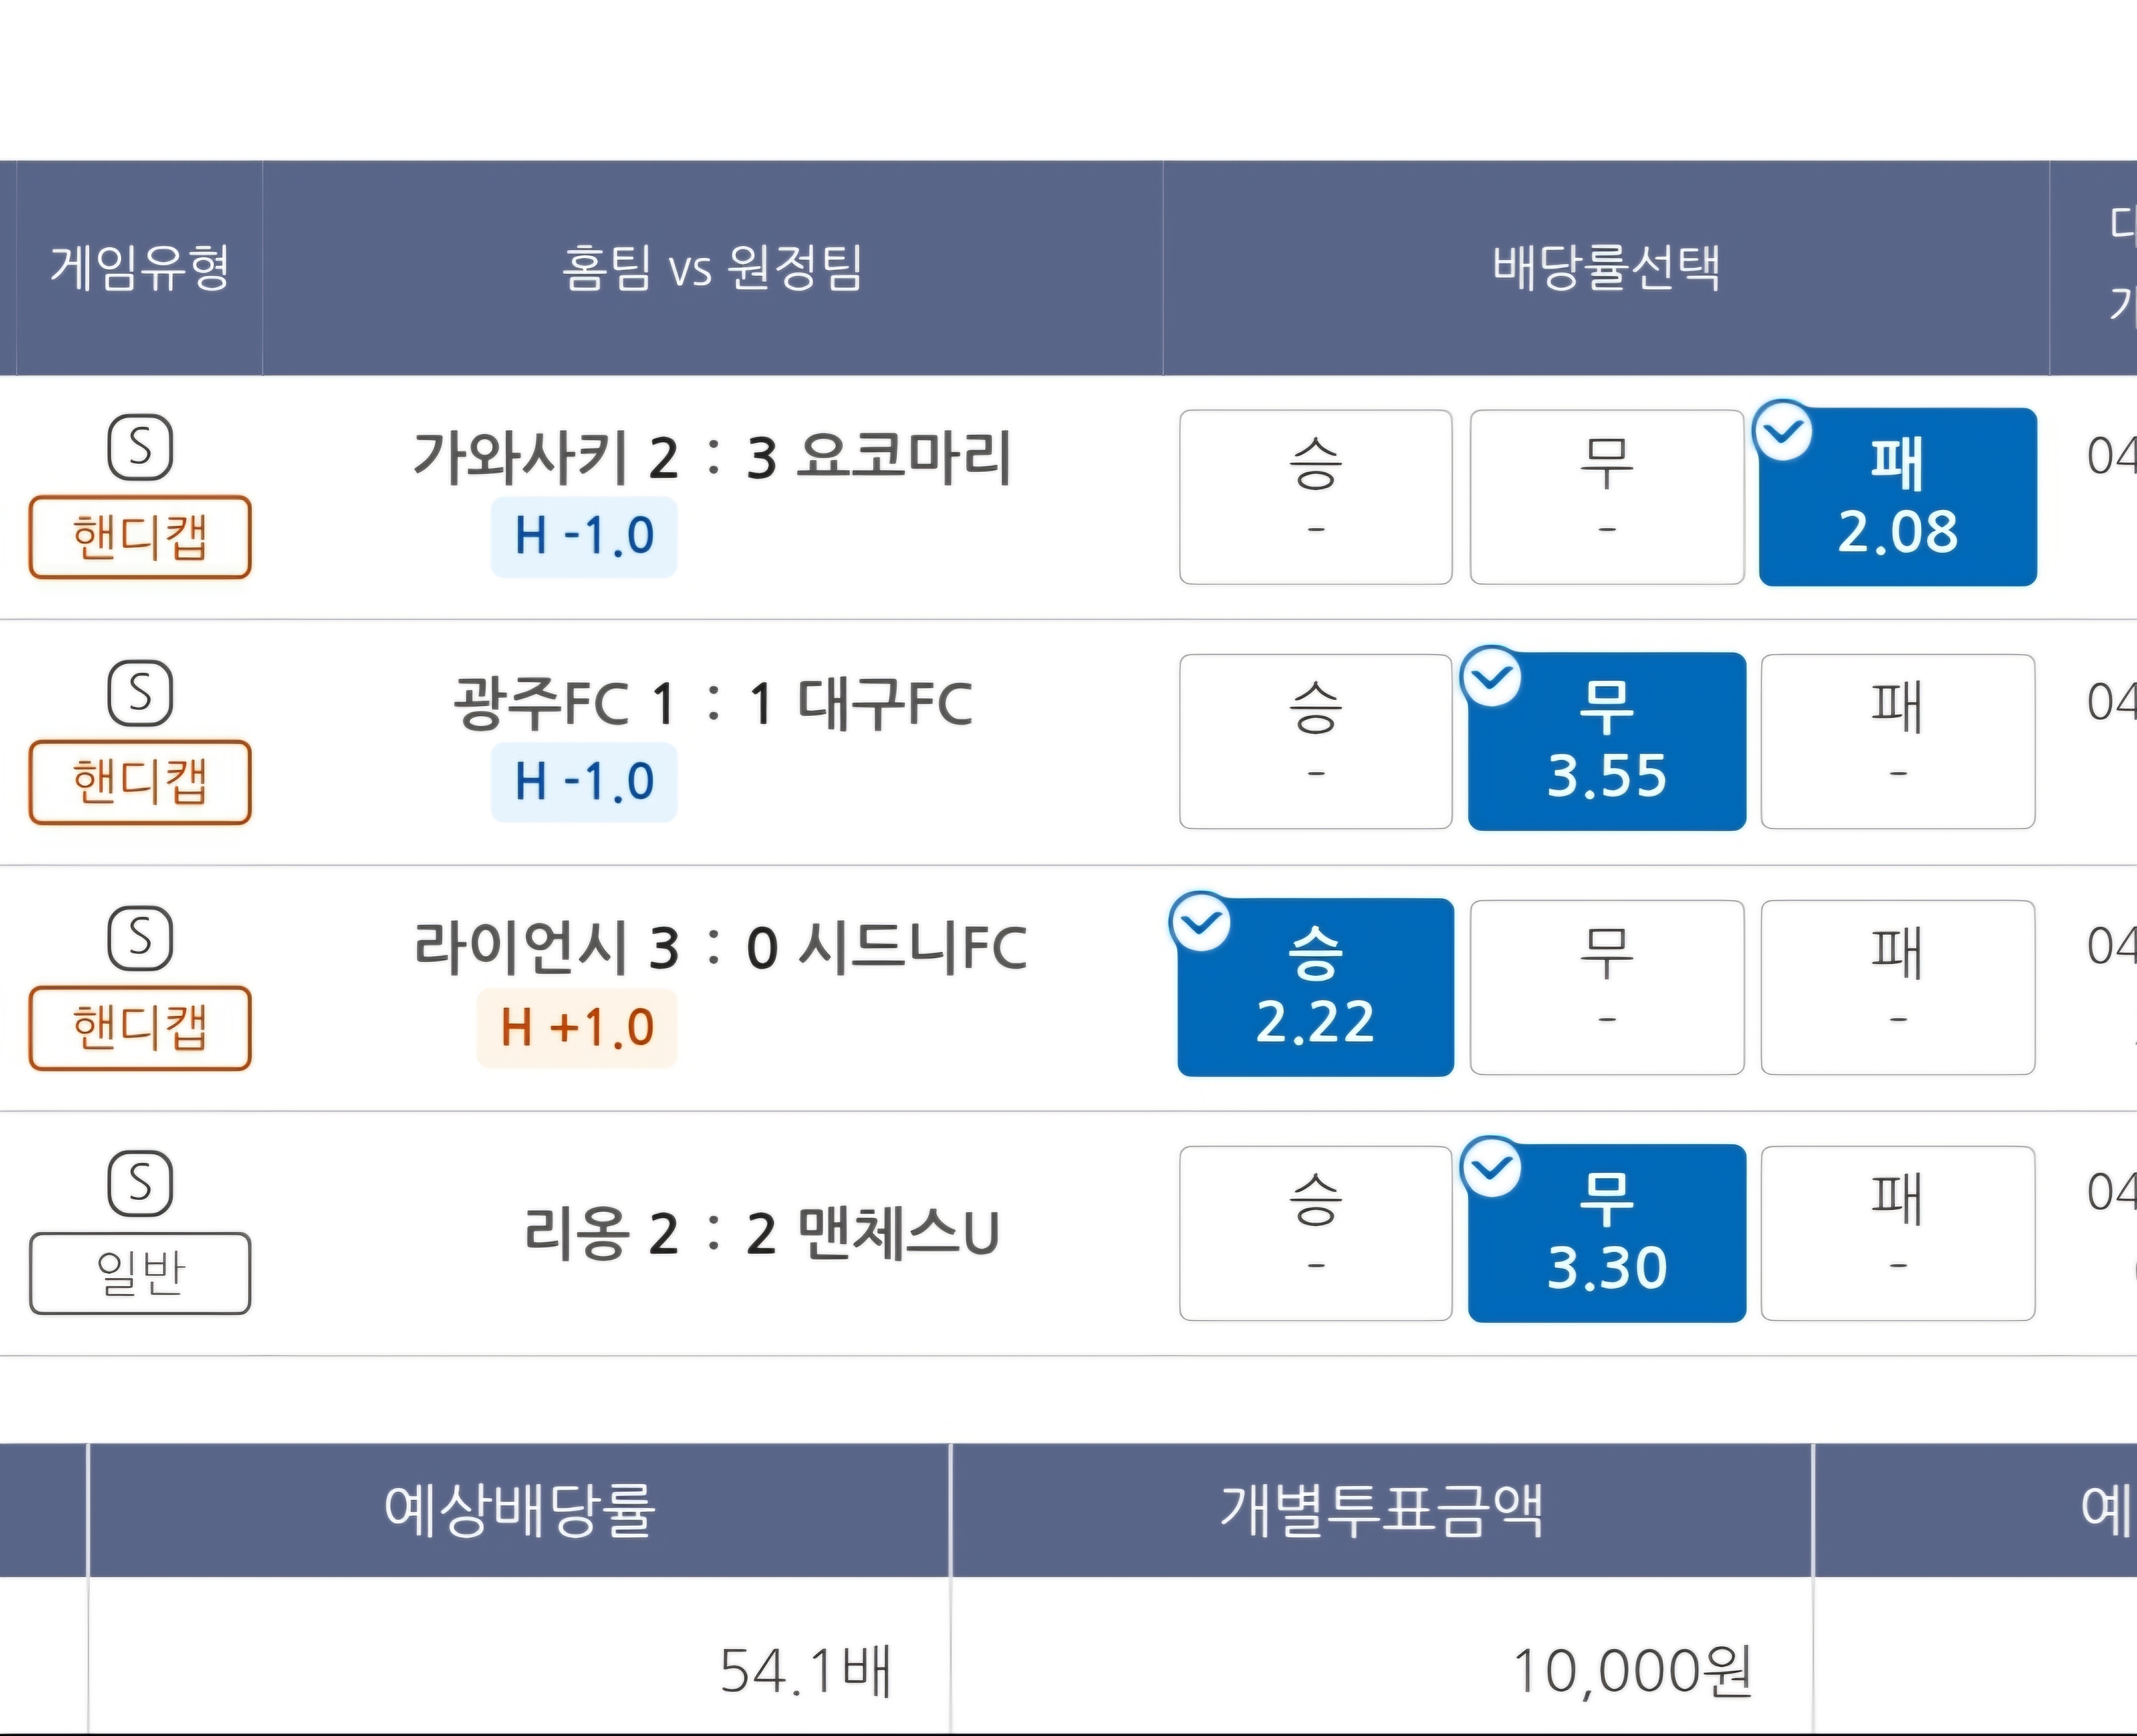This screenshot has height=1736, width=2137.
Task: Click the checkmark on the 무 3.55 selection
Action: 1492,677
